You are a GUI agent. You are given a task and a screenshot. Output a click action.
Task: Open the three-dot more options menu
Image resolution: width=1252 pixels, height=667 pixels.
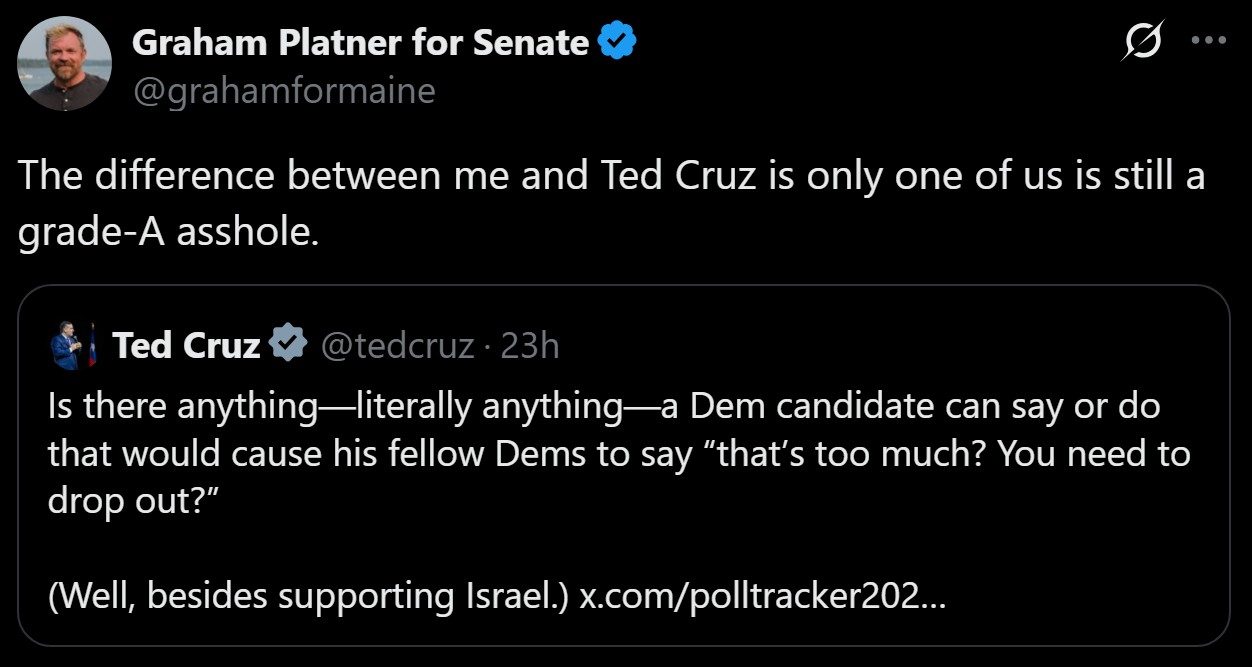tap(1208, 41)
